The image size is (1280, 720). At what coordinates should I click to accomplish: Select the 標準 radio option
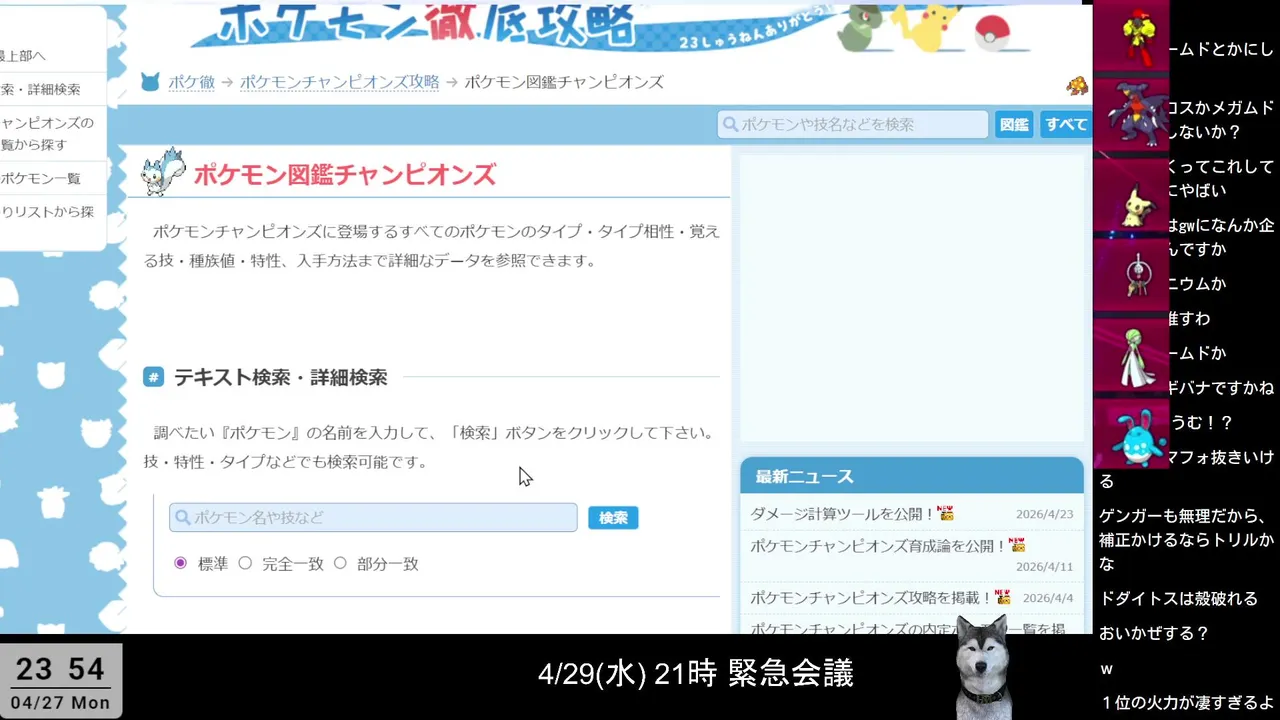[x=181, y=563]
